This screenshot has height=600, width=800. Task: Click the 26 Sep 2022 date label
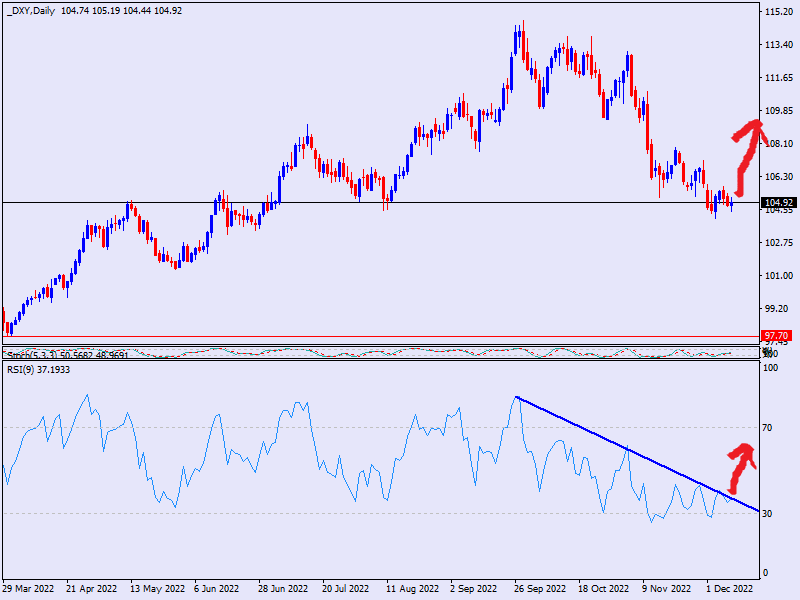(x=540, y=588)
